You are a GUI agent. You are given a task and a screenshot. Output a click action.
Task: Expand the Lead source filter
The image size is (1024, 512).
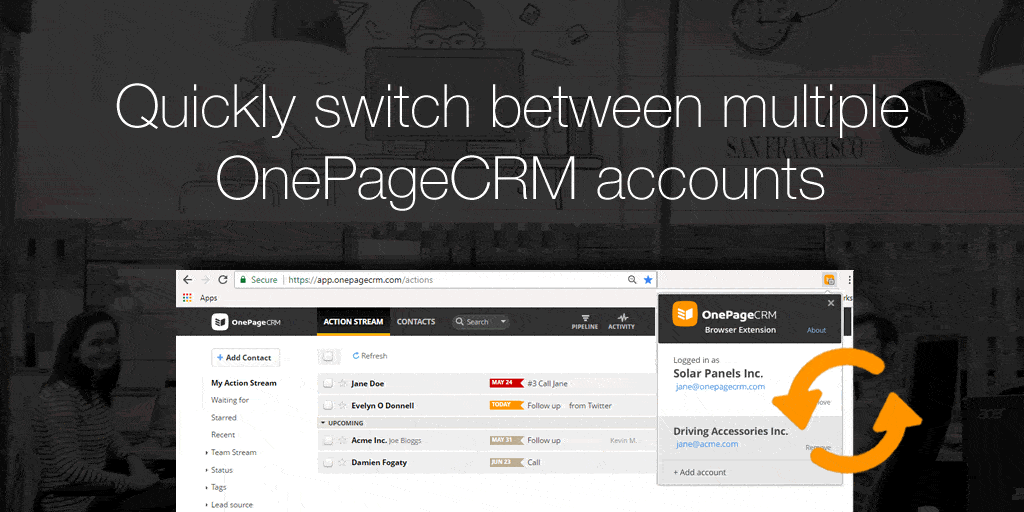(x=206, y=505)
